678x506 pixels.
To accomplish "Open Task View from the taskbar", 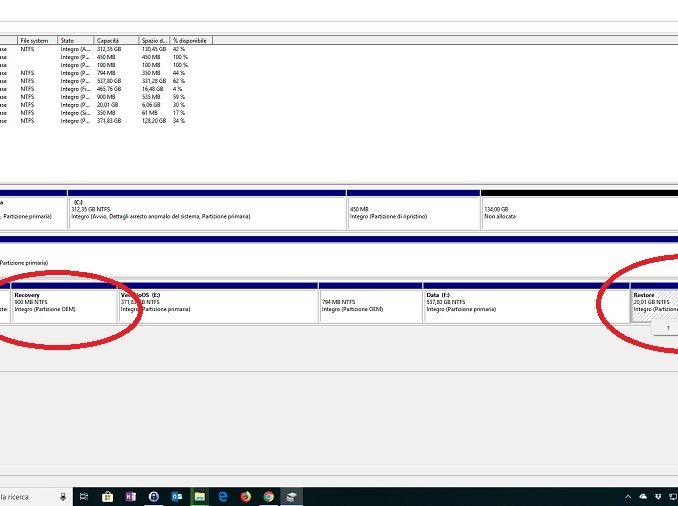I will pos(84,497).
